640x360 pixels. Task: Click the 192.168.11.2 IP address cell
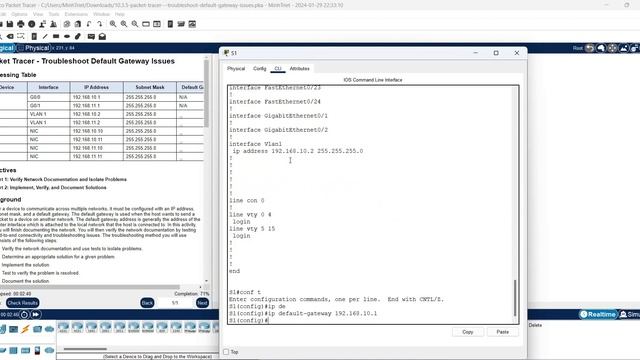96,122
